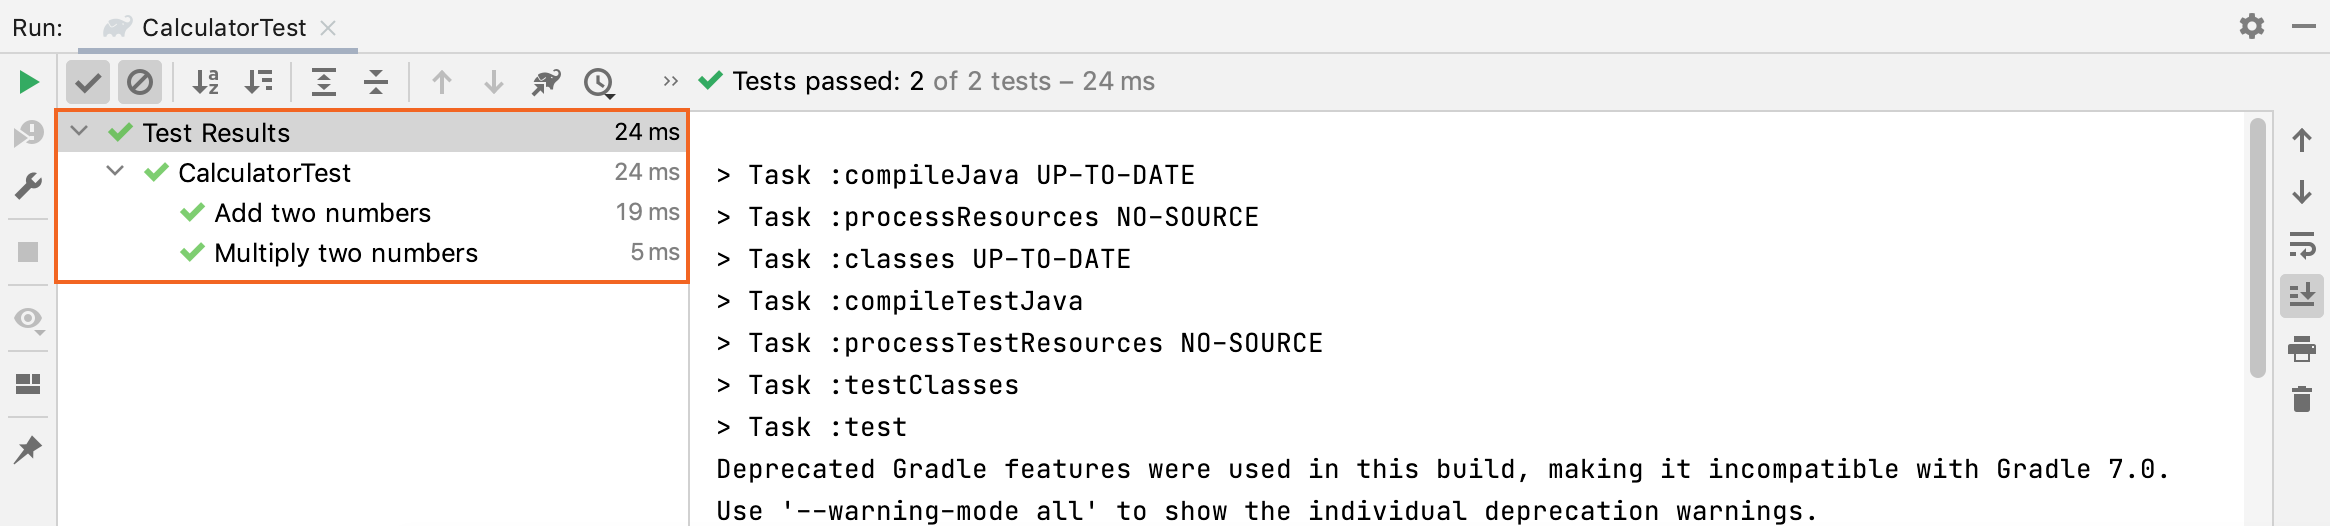The width and height of the screenshot is (2330, 526).
Task: Expand all test nodes
Action: coord(324,82)
